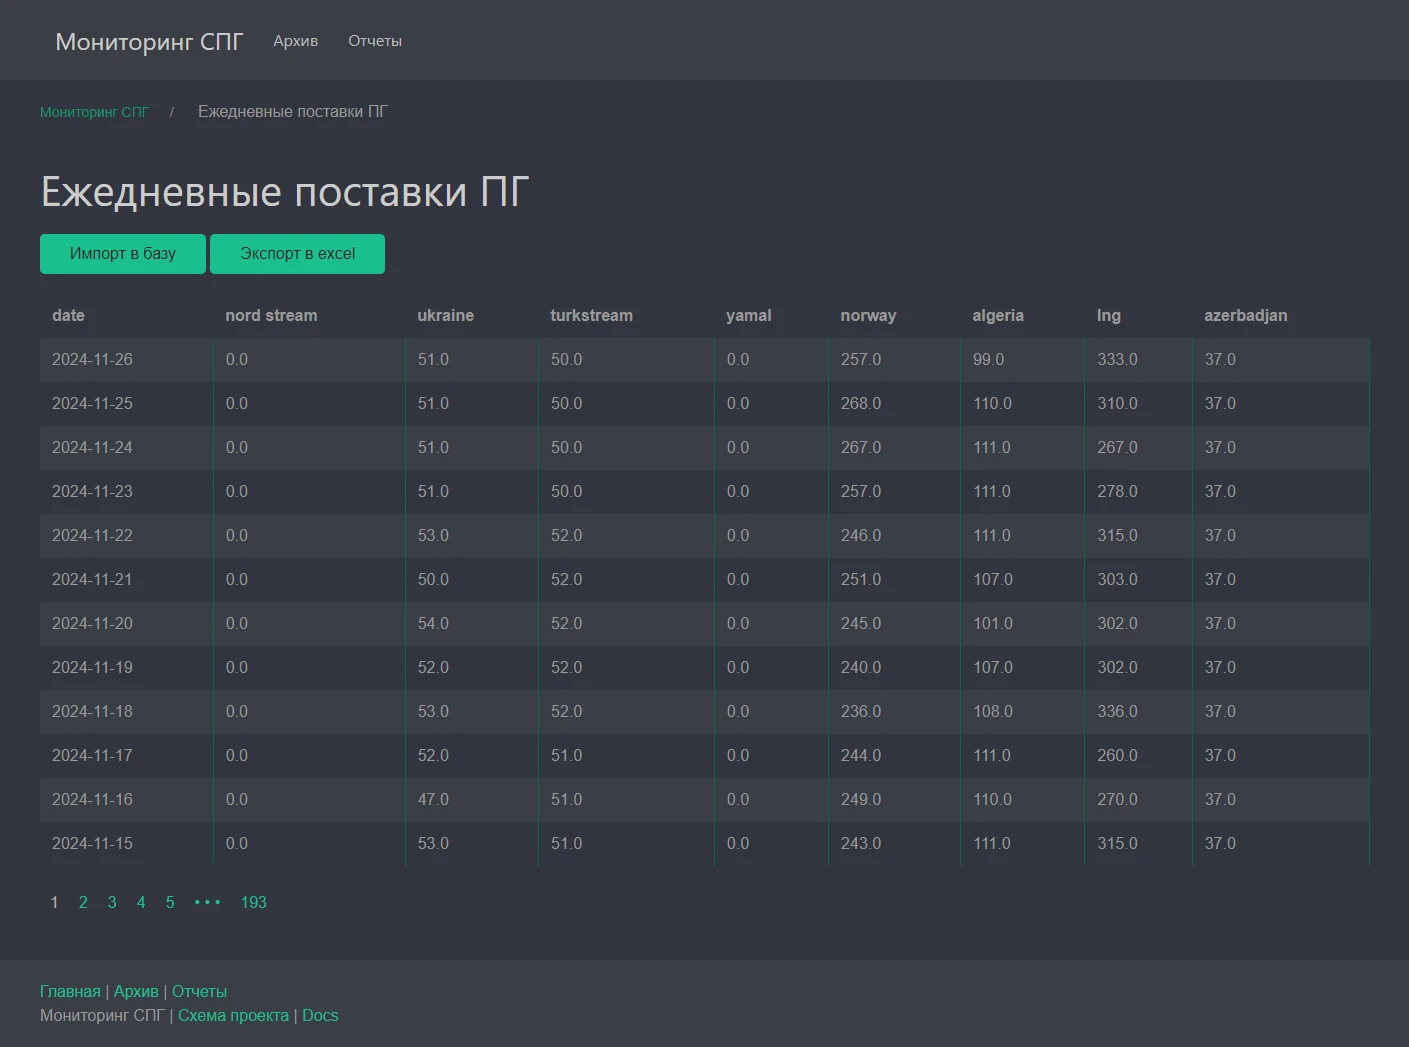Viewport: 1409px width, 1047px height.
Task: Jump to the last page 193
Action: click(x=253, y=902)
